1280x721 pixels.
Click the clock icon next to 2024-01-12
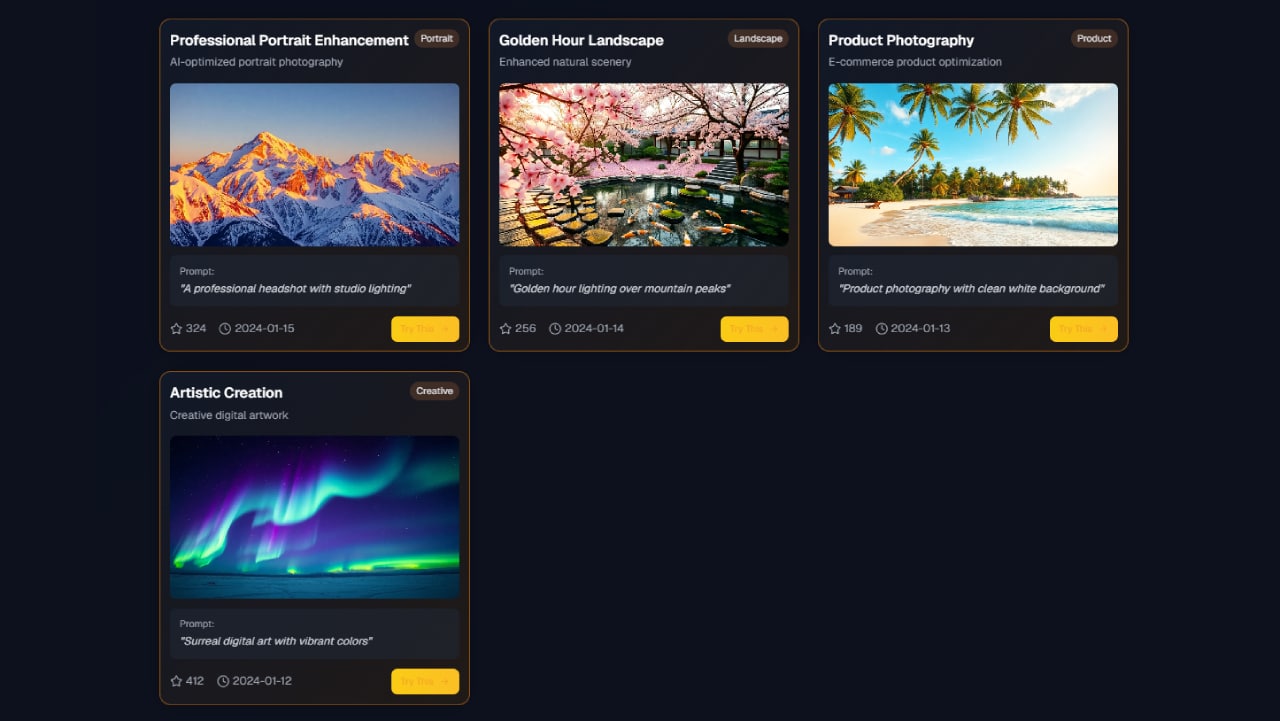223,681
